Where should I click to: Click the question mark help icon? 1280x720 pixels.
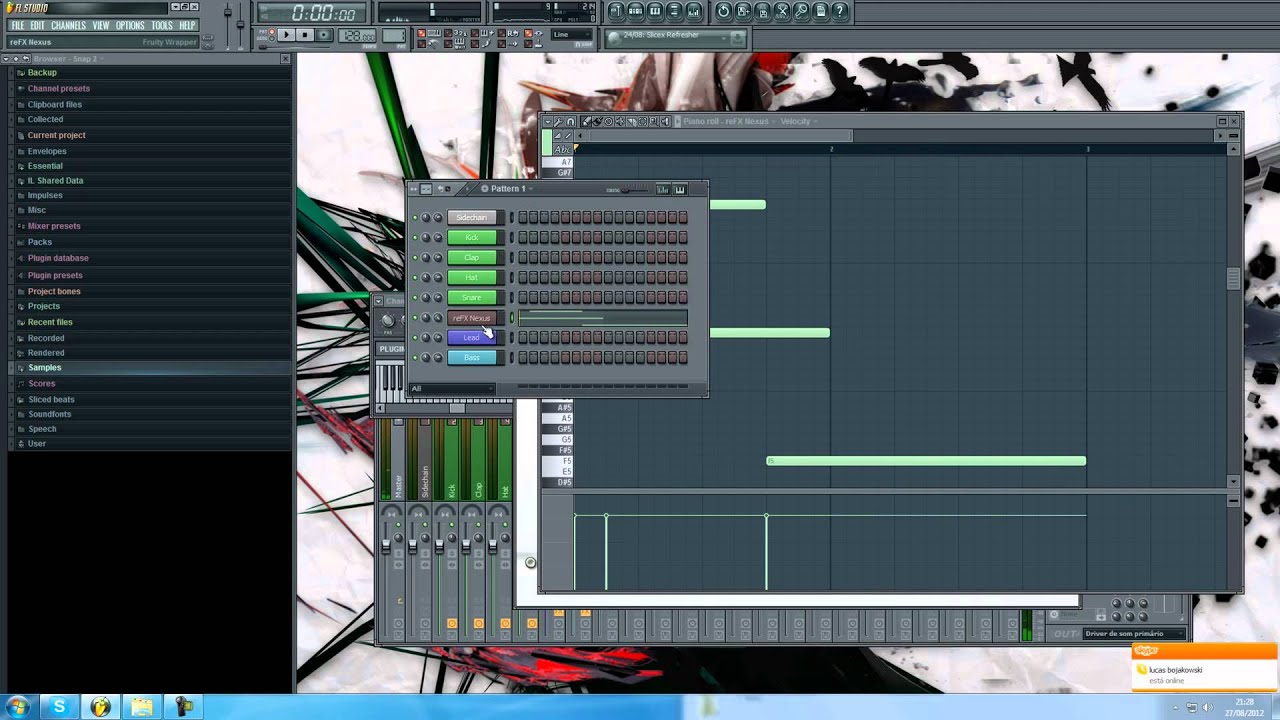pyautogui.click(x=840, y=11)
